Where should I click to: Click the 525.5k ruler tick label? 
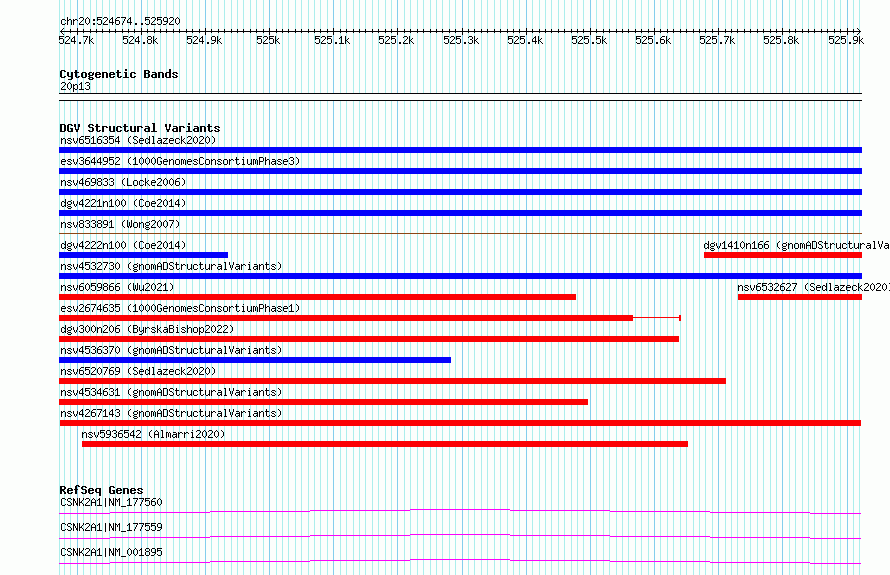589,40
